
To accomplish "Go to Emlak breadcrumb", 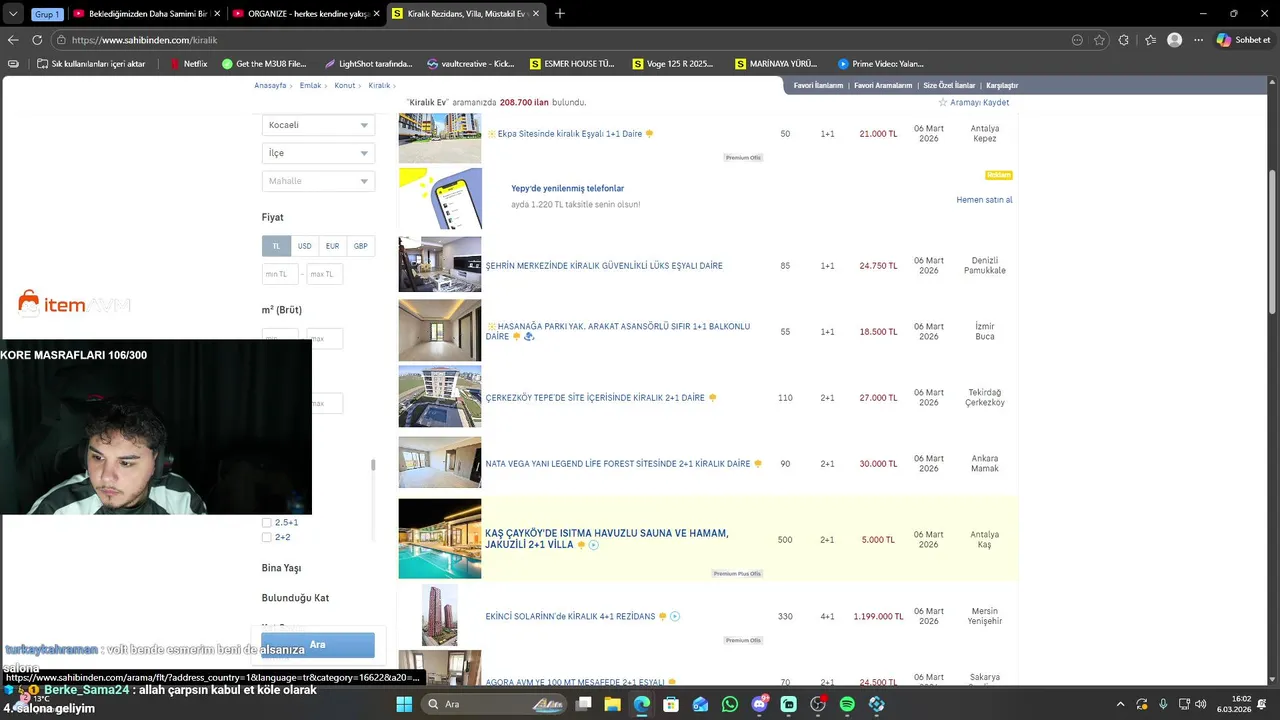I will pos(311,86).
